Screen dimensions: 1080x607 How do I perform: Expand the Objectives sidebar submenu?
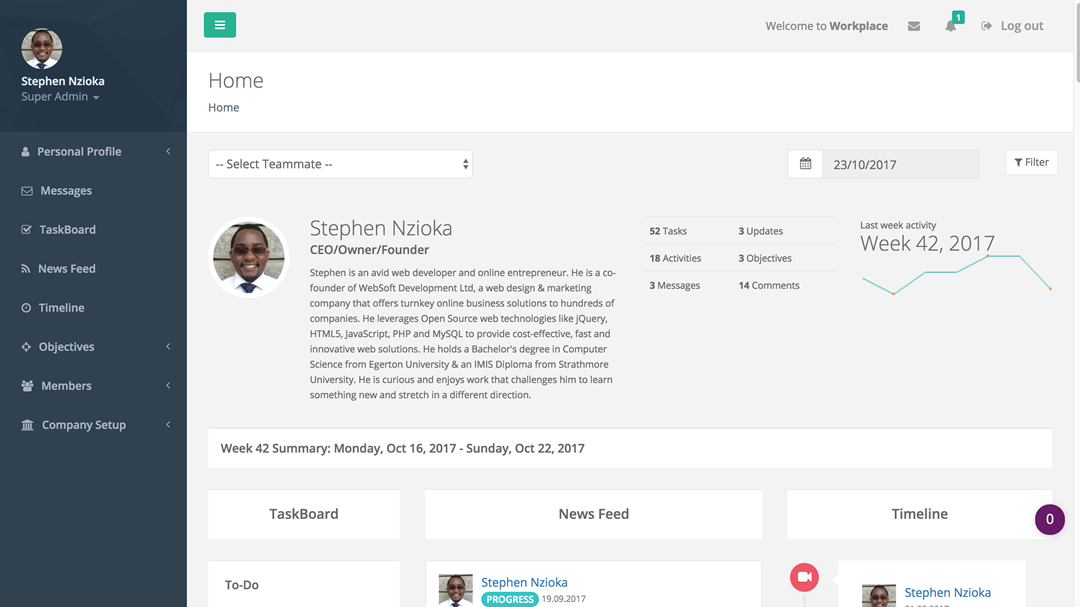click(66, 347)
